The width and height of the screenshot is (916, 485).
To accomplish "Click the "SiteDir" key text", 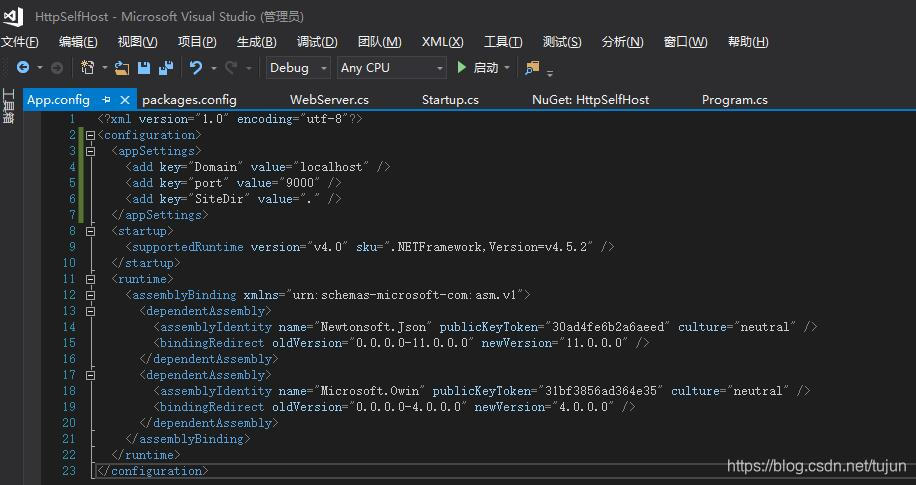I will 219,199.
